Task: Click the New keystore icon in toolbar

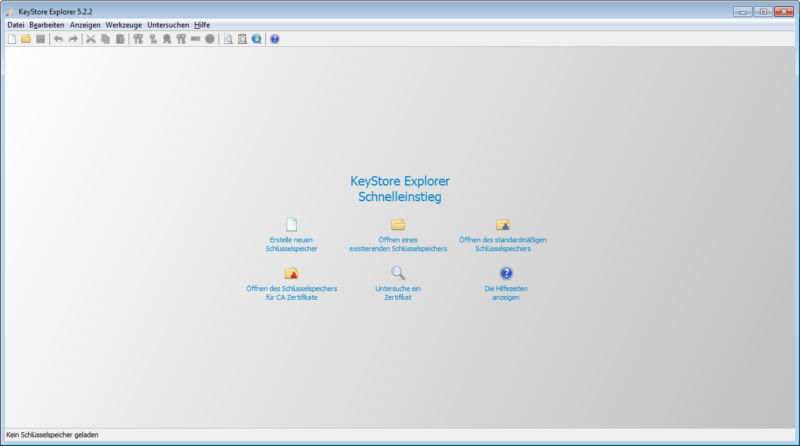Action: 11,39
